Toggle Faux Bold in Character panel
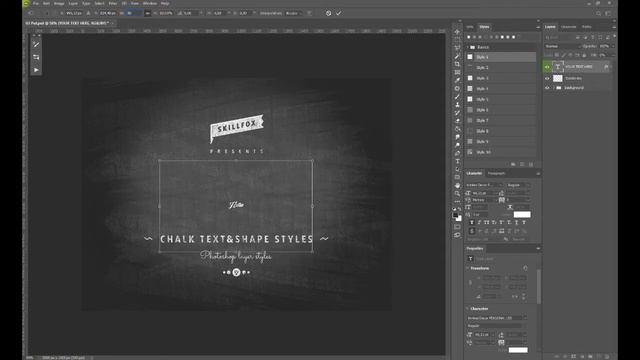640x360 pixels. (472, 222)
